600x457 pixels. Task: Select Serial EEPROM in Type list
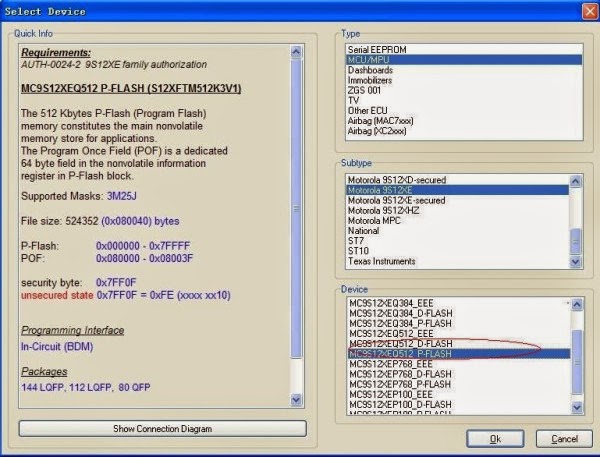464,50
